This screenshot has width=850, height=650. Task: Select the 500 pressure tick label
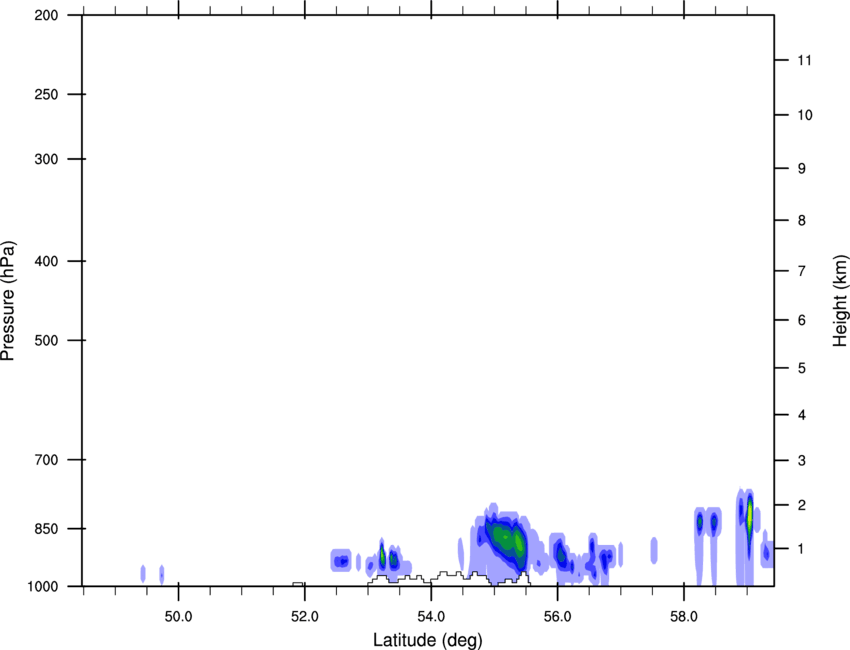46,341
